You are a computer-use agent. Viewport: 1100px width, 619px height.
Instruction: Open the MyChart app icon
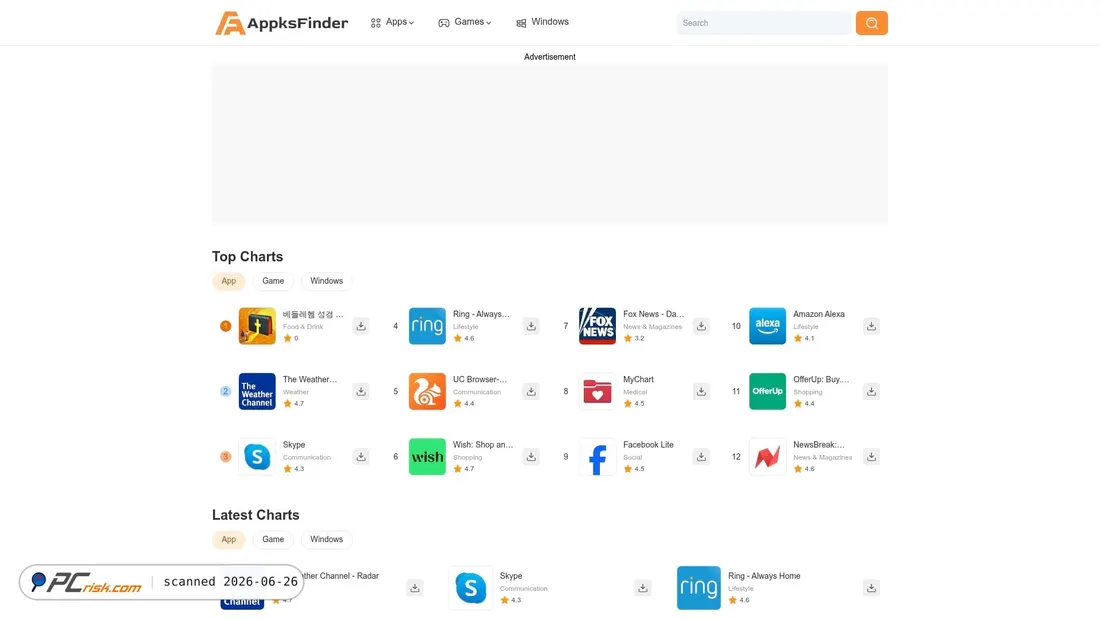(x=597, y=391)
